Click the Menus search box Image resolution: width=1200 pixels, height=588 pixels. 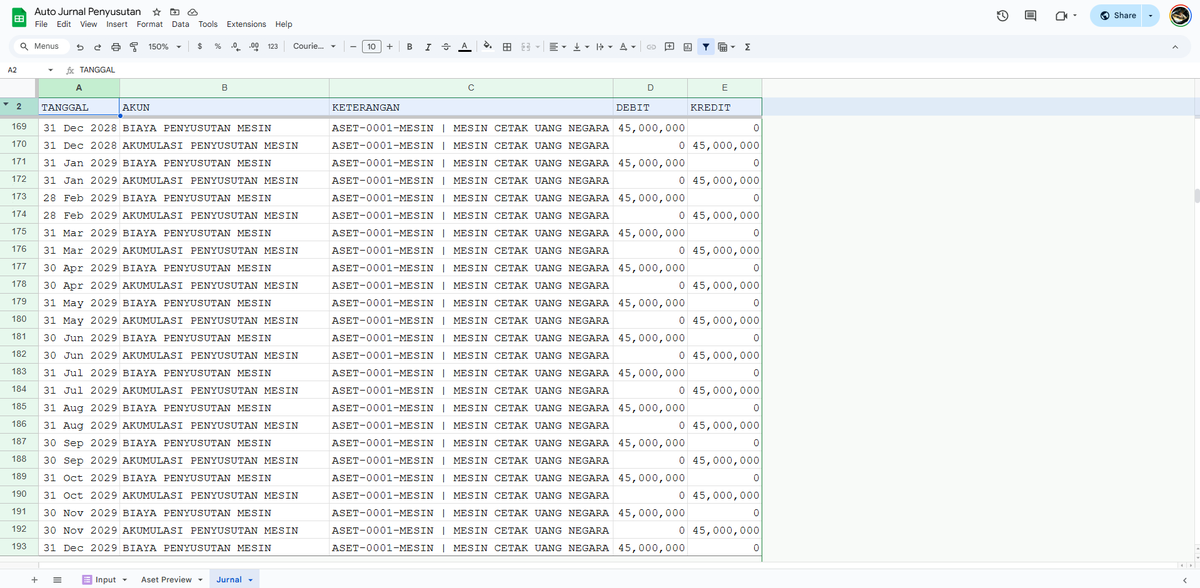[40, 46]
